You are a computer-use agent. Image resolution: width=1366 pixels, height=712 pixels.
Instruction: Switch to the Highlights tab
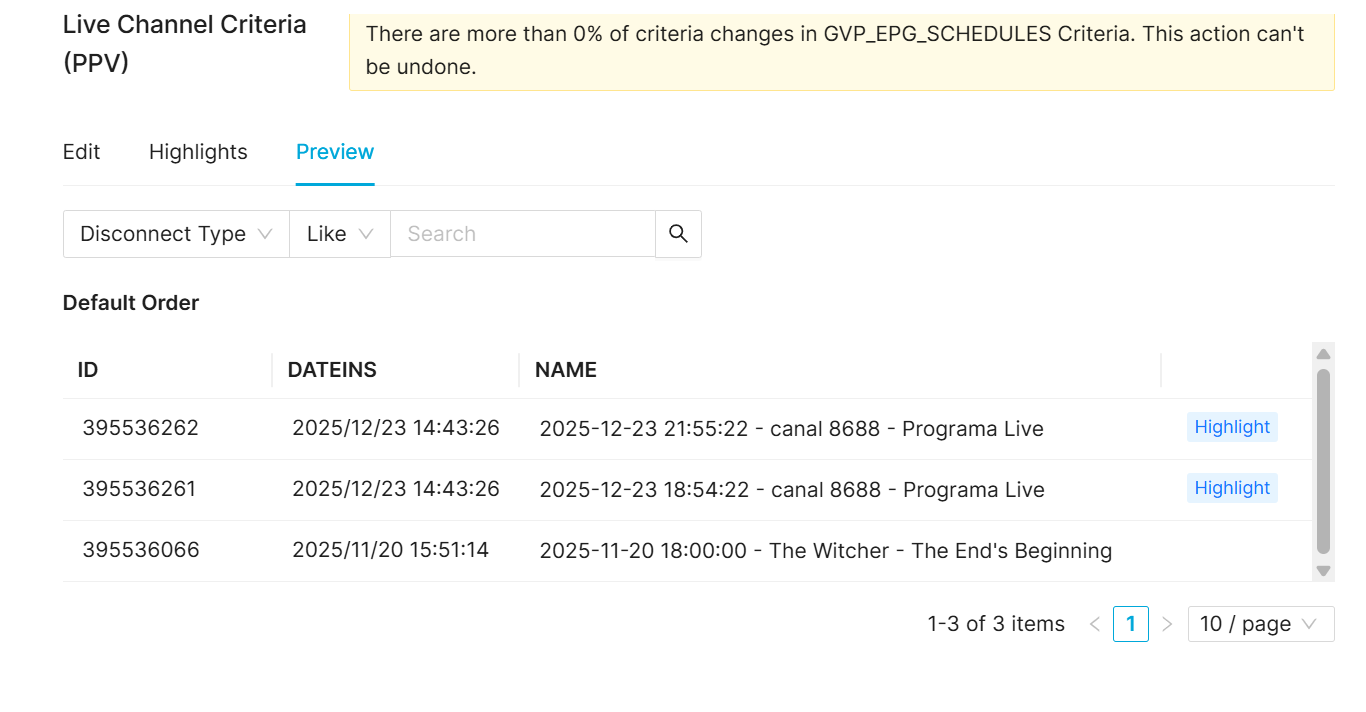pos(198,152)
